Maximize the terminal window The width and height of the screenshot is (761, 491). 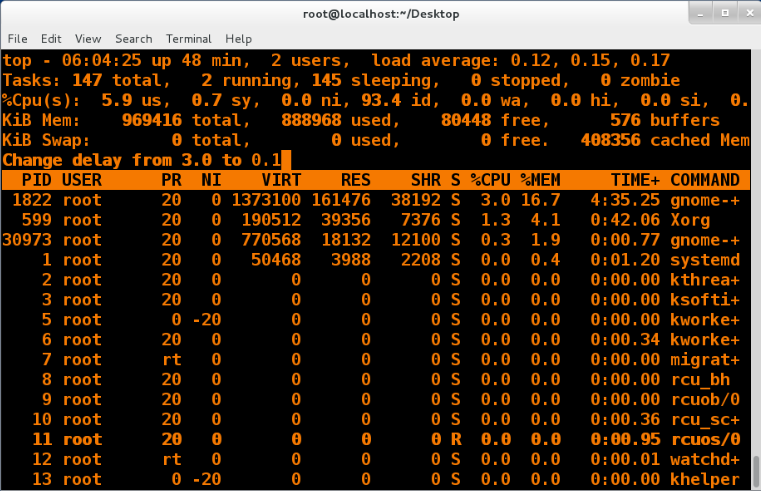(x=725, y=14)
